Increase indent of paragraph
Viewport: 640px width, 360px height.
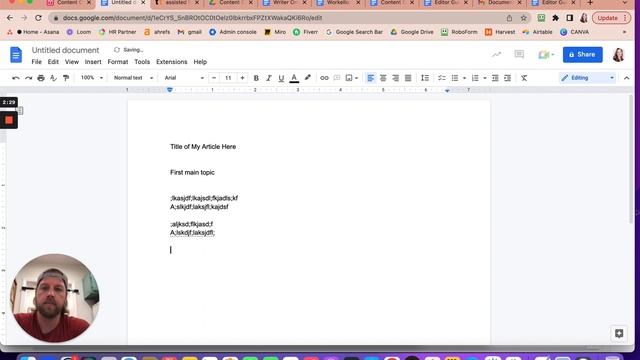507,78
